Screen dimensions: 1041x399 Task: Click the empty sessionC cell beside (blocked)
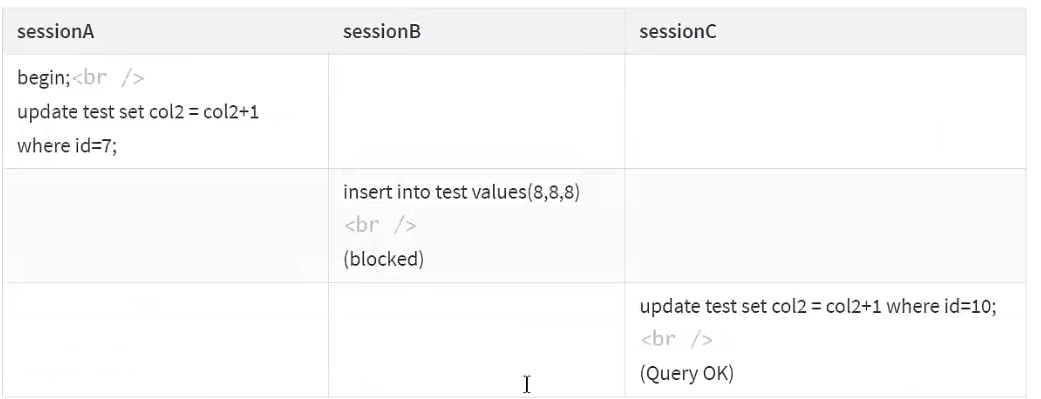825,226
